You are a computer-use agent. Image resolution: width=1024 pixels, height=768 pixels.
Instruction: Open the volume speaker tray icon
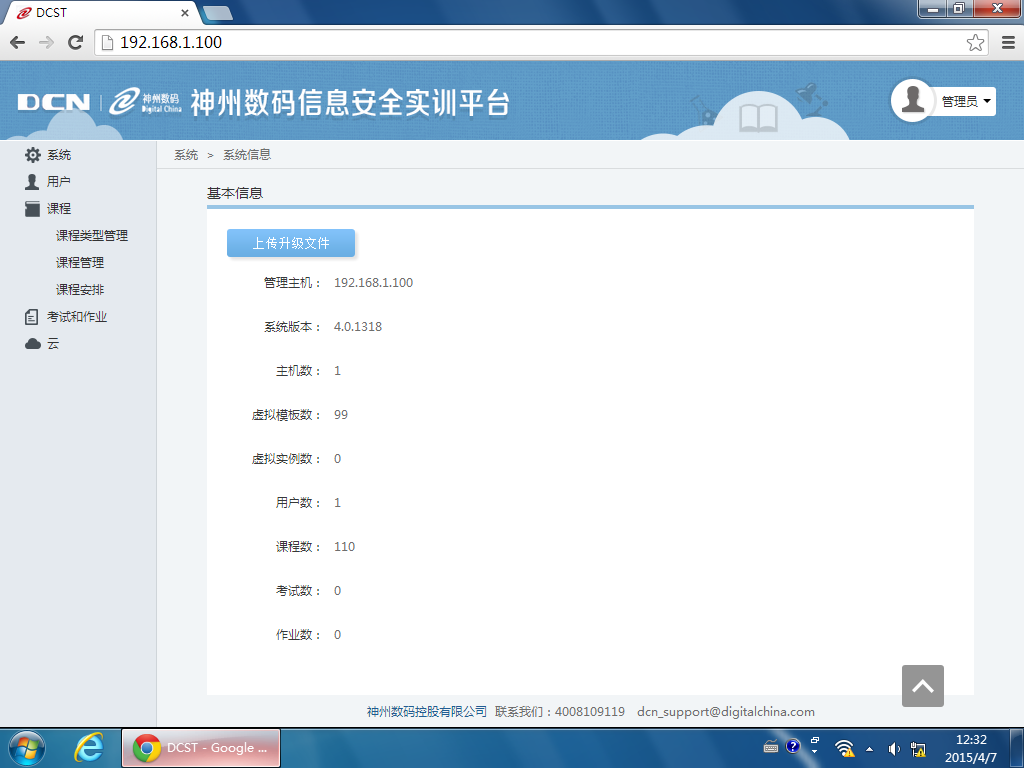(894, 749)
